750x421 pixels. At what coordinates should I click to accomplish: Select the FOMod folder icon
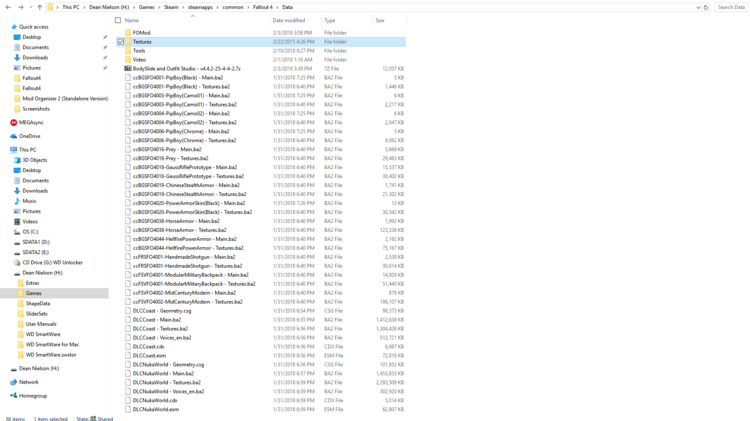point(128,33)
